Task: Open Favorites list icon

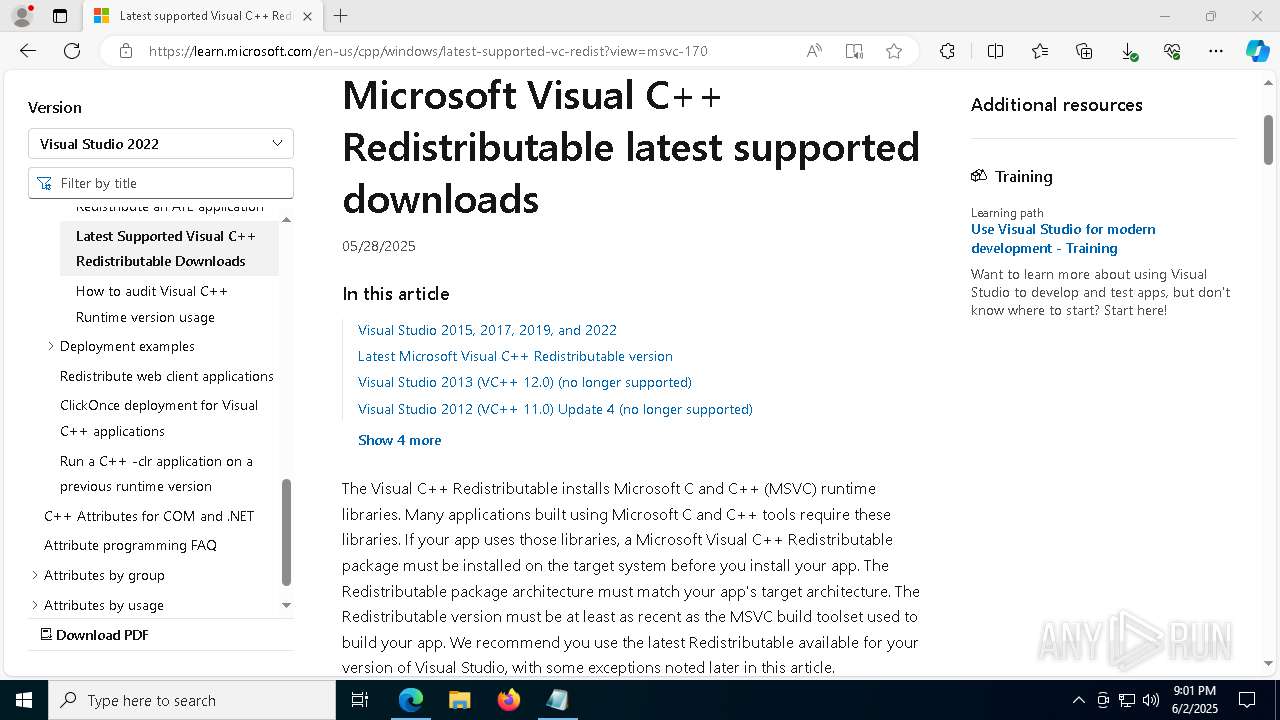Action: (1040, 51)
